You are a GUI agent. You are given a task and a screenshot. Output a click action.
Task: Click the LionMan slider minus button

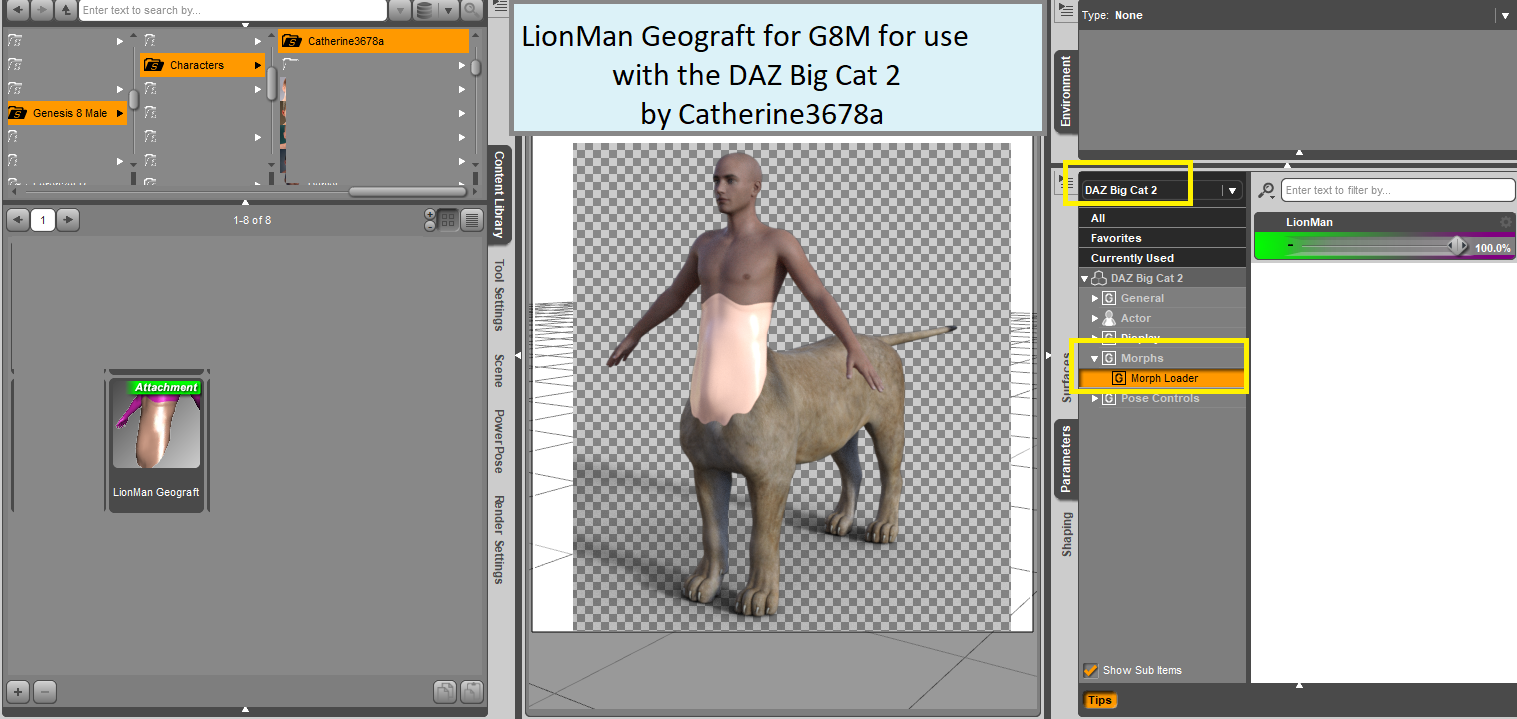tap(1291, 245)
